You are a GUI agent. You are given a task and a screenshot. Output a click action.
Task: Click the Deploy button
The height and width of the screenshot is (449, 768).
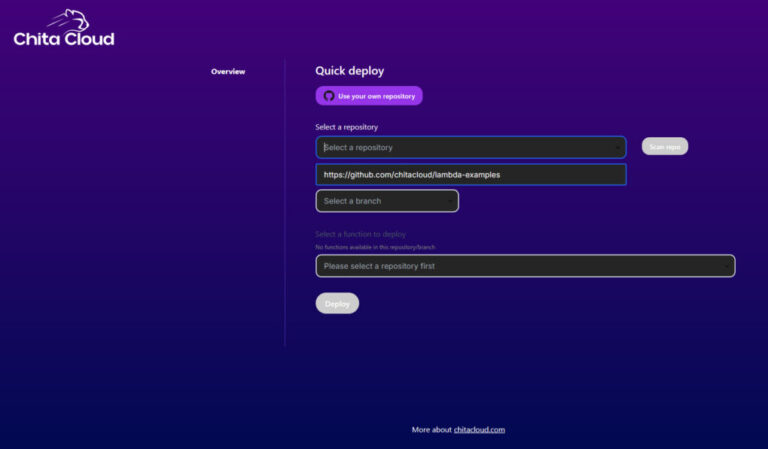coord(337,304)
